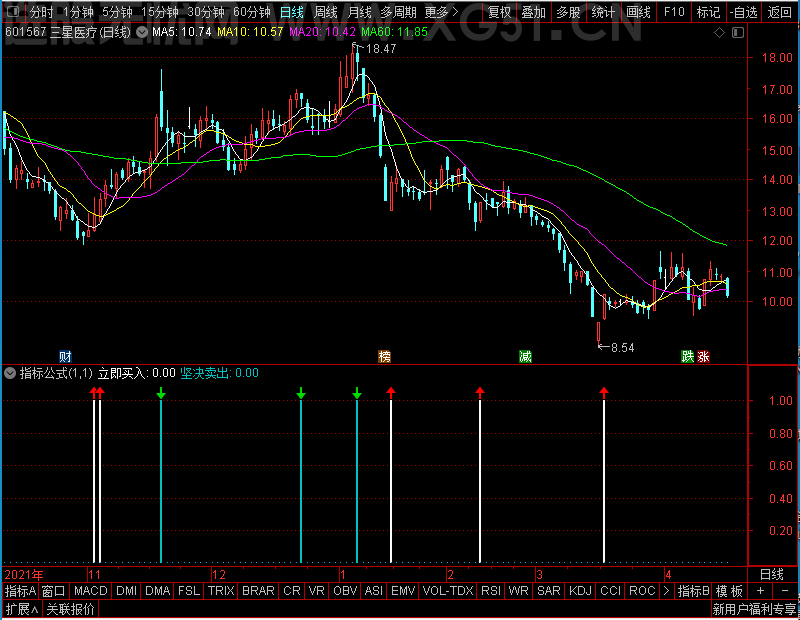Click the 日线 label on time axis
The width and height of the screenshot is (800, 620).
coord(771,574)
